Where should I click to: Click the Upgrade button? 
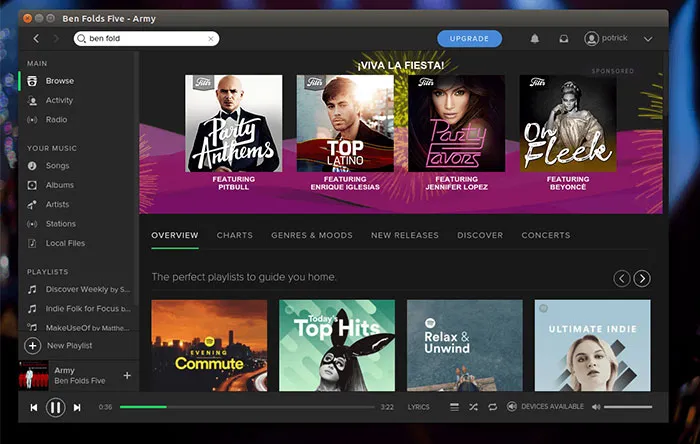pyautogui.click(x=469, y=39)
